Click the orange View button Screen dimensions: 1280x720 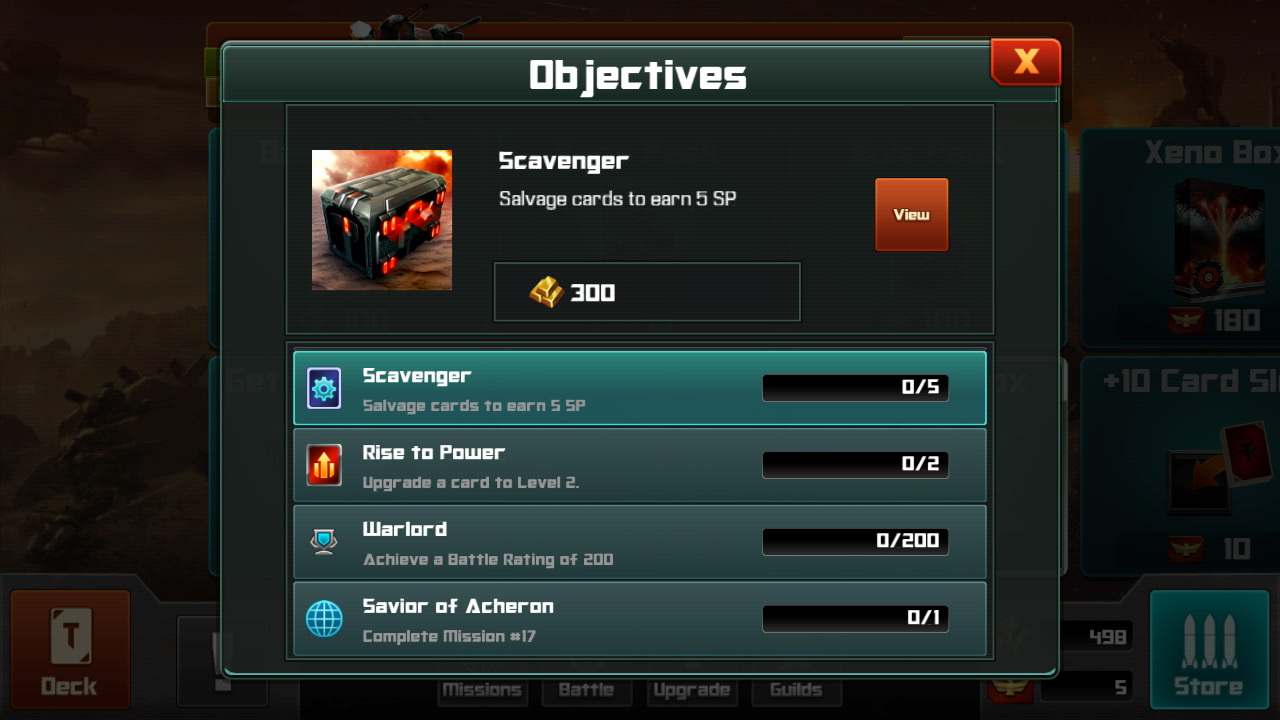tap(911, 214)
